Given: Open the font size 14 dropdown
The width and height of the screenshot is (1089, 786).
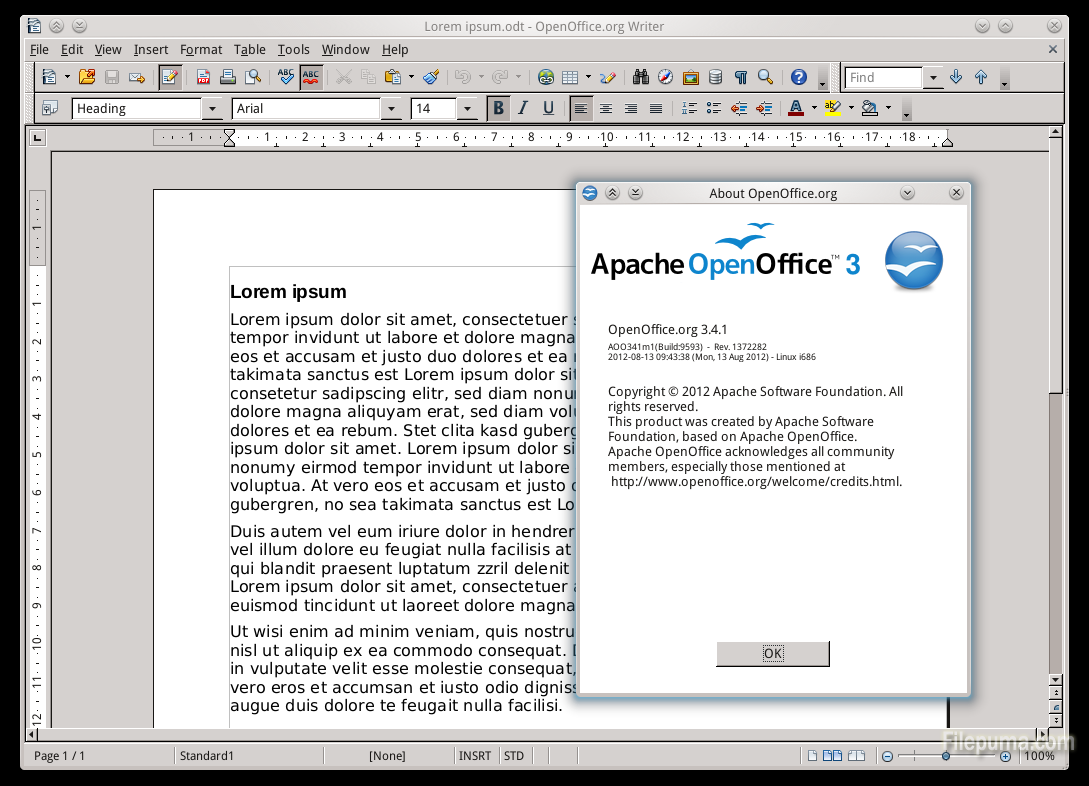Looking at the screenshot, I should 467,109.
